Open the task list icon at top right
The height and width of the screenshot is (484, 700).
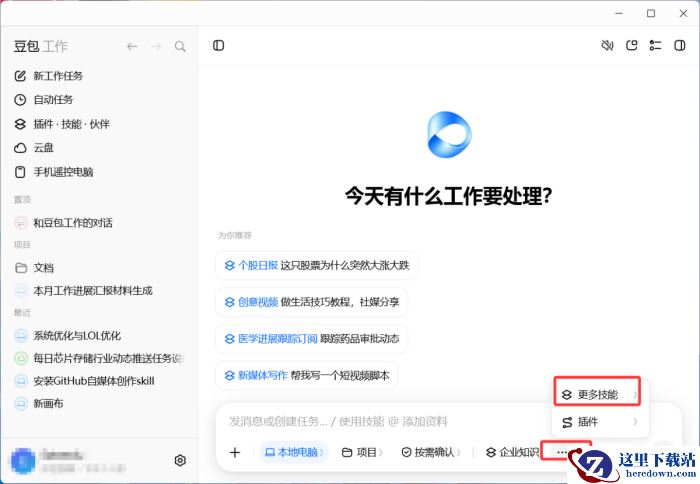tap(655, 46)
